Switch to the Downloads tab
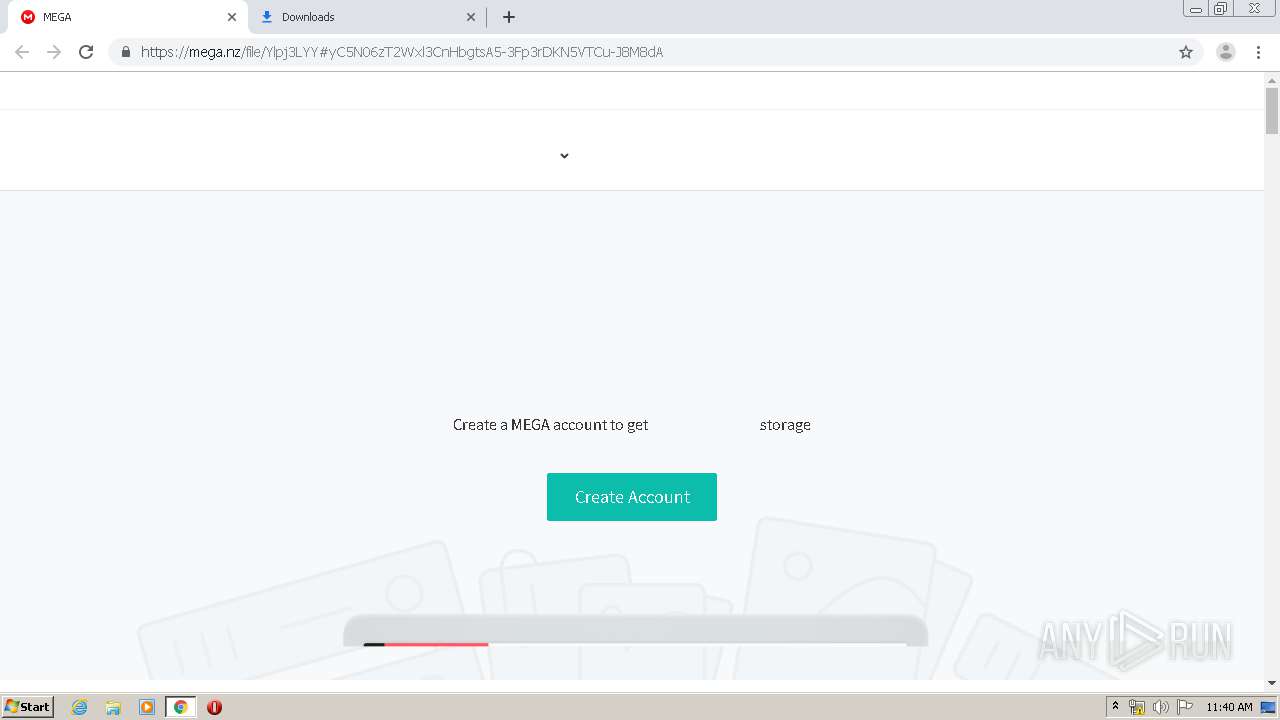 (x=367, y=17)
